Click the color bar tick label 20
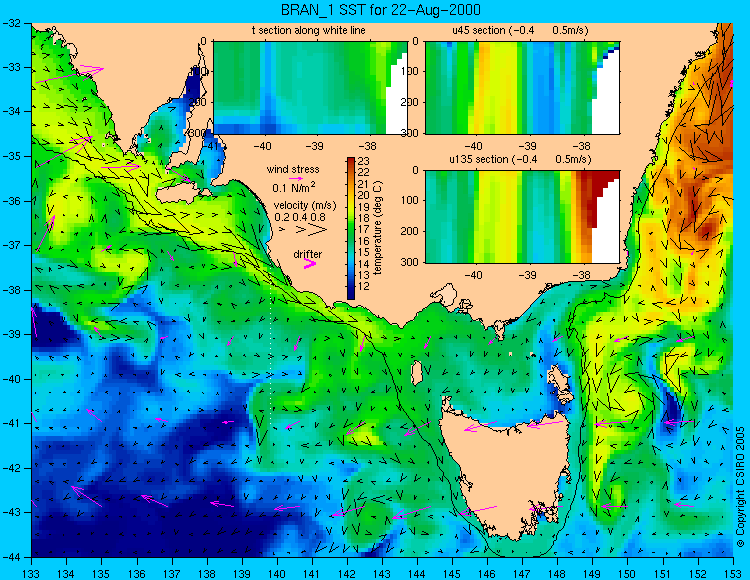Image resolution: width=750 pixels, height=580 pixels. coord(364,195)
